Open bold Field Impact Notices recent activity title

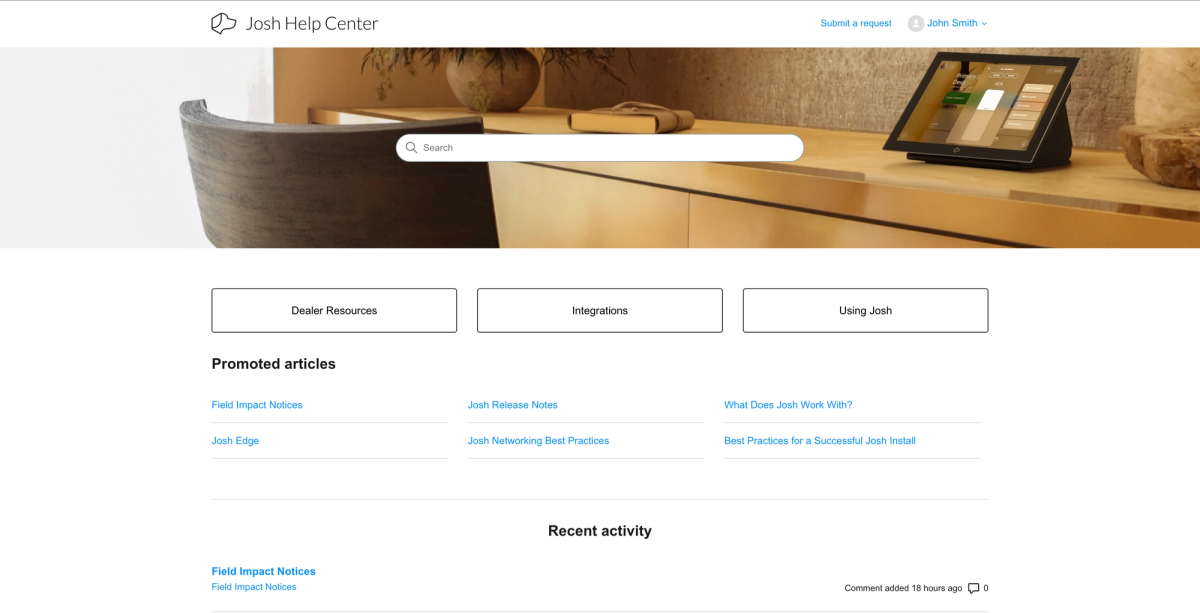[264, 572]
